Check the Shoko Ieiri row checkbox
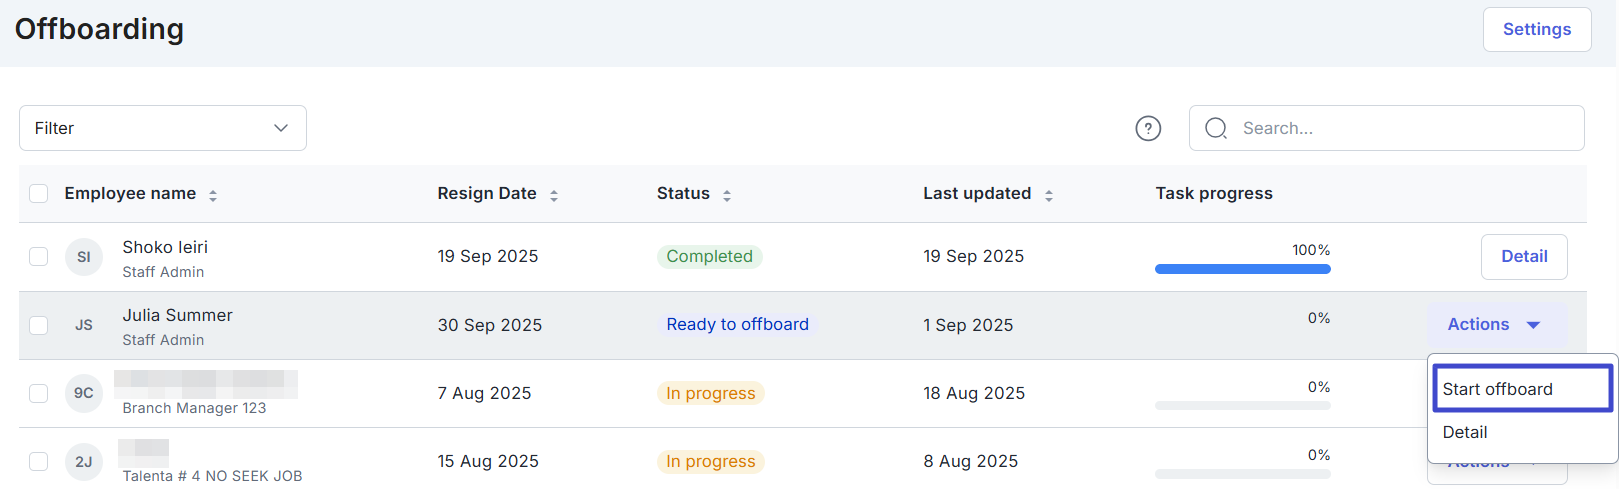 [x=39, y=257]
